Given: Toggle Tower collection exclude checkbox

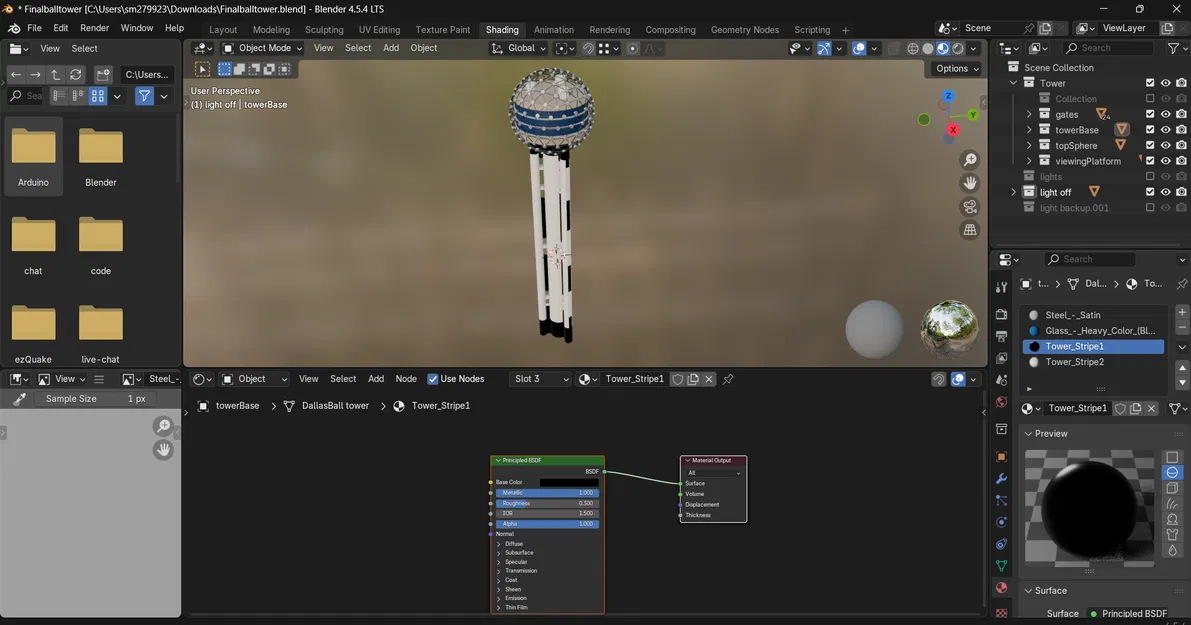Looking at the screenshot, I should coord(1150,83).
